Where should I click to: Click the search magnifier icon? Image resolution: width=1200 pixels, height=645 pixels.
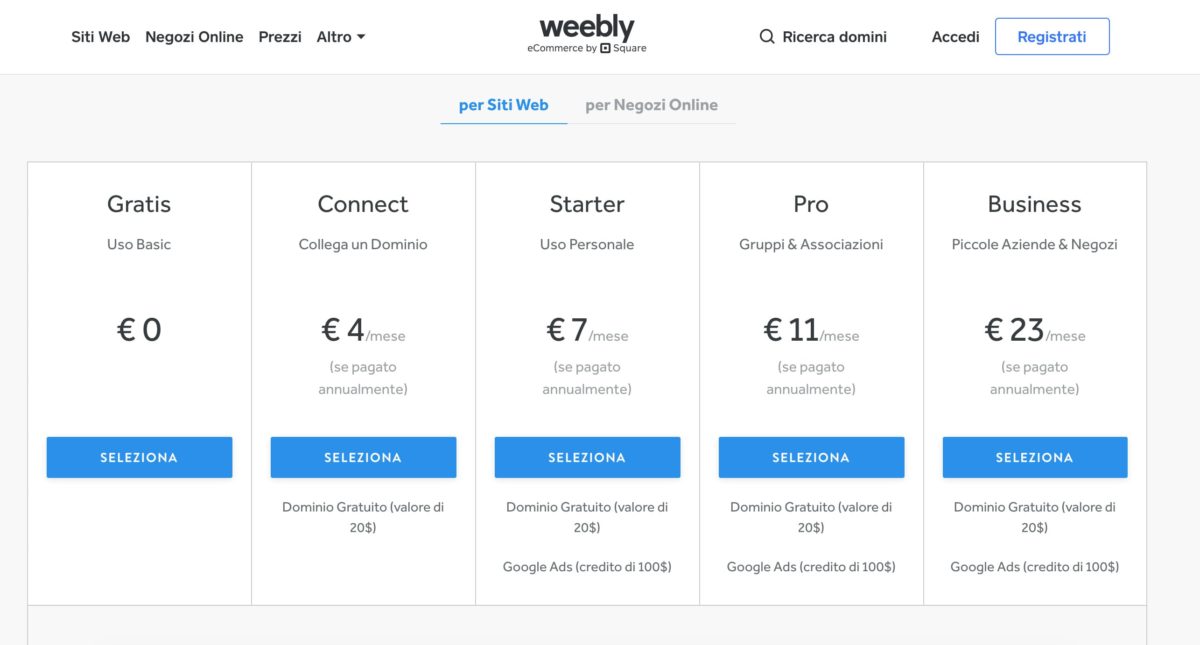(767, 37)
